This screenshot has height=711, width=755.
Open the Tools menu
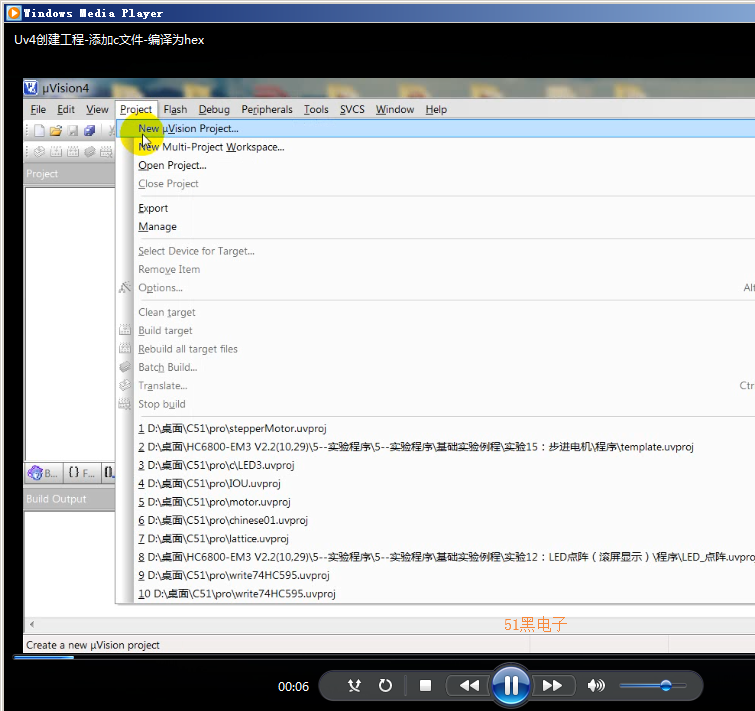coord(316,110)
